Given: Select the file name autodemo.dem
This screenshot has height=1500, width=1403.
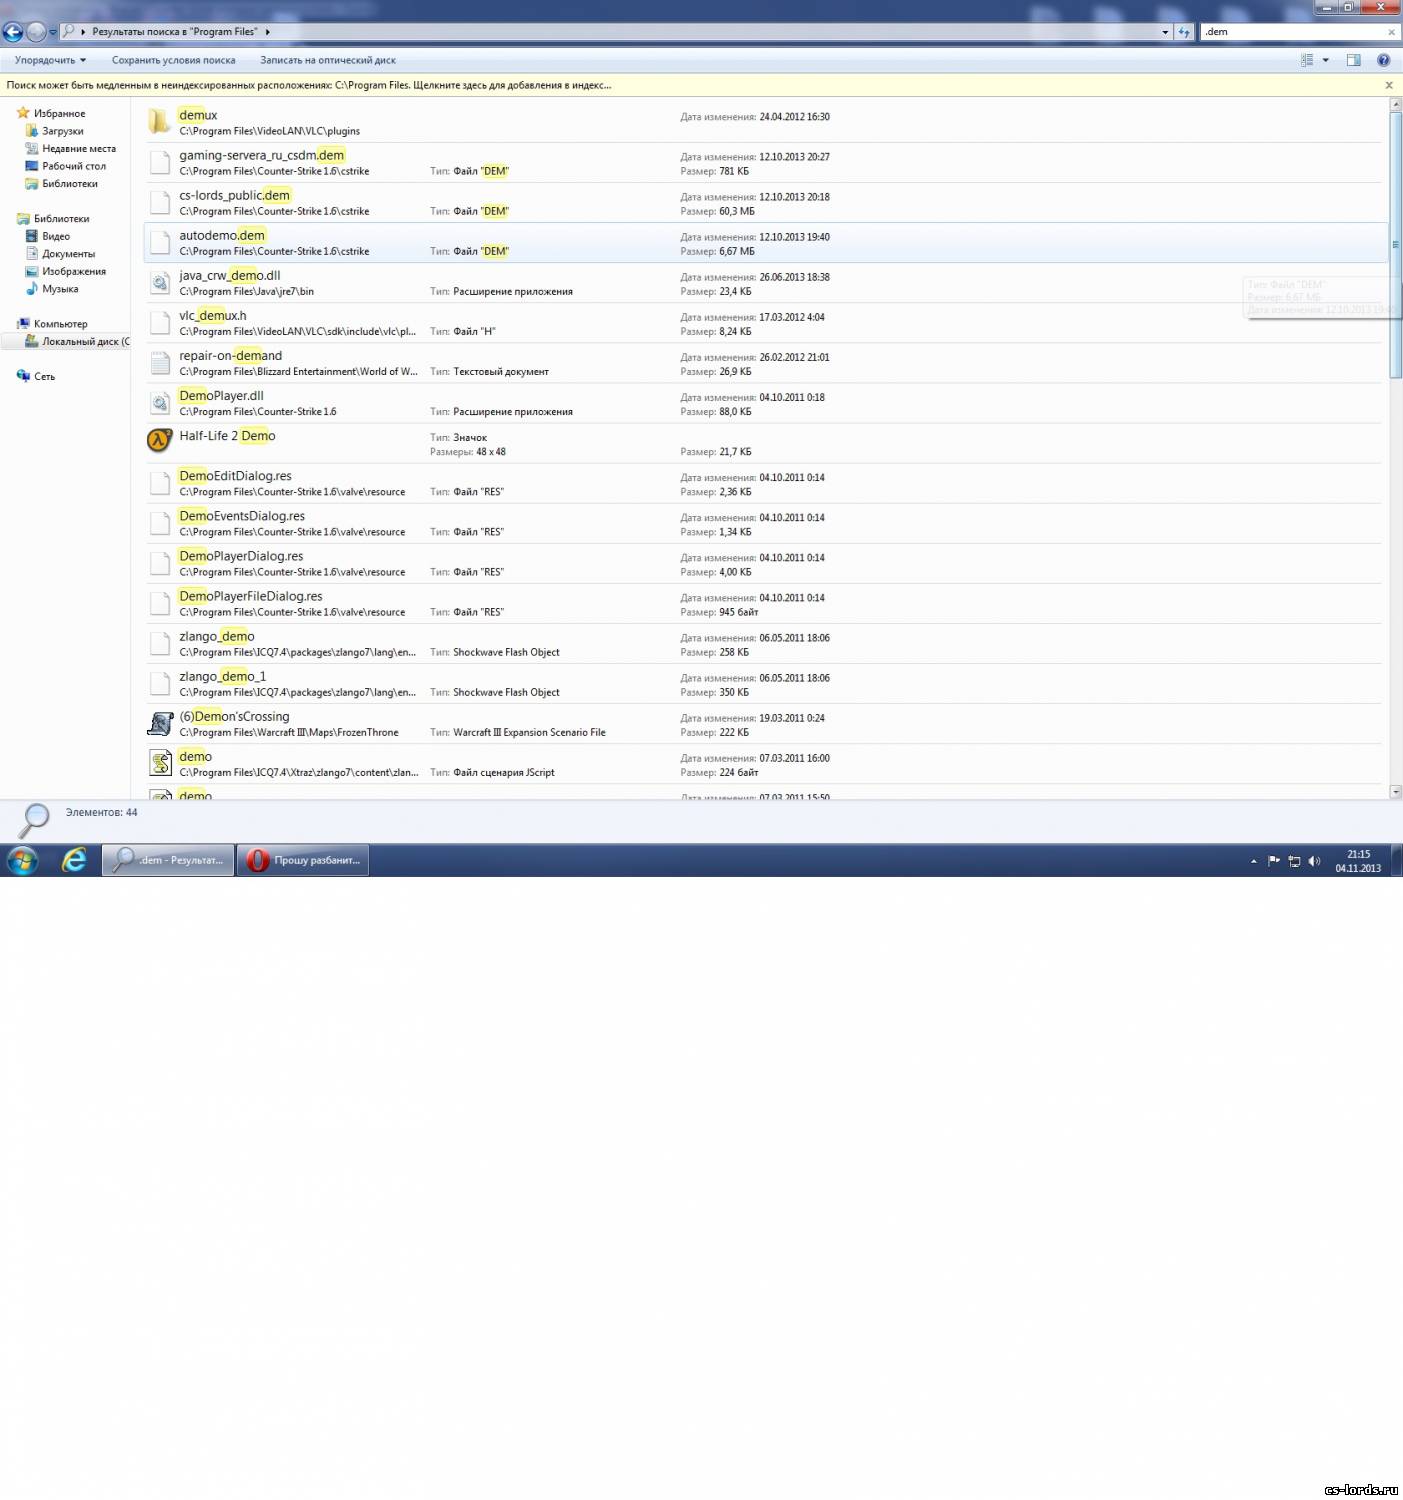Looking at the screenshot, I should click(222, 236).
